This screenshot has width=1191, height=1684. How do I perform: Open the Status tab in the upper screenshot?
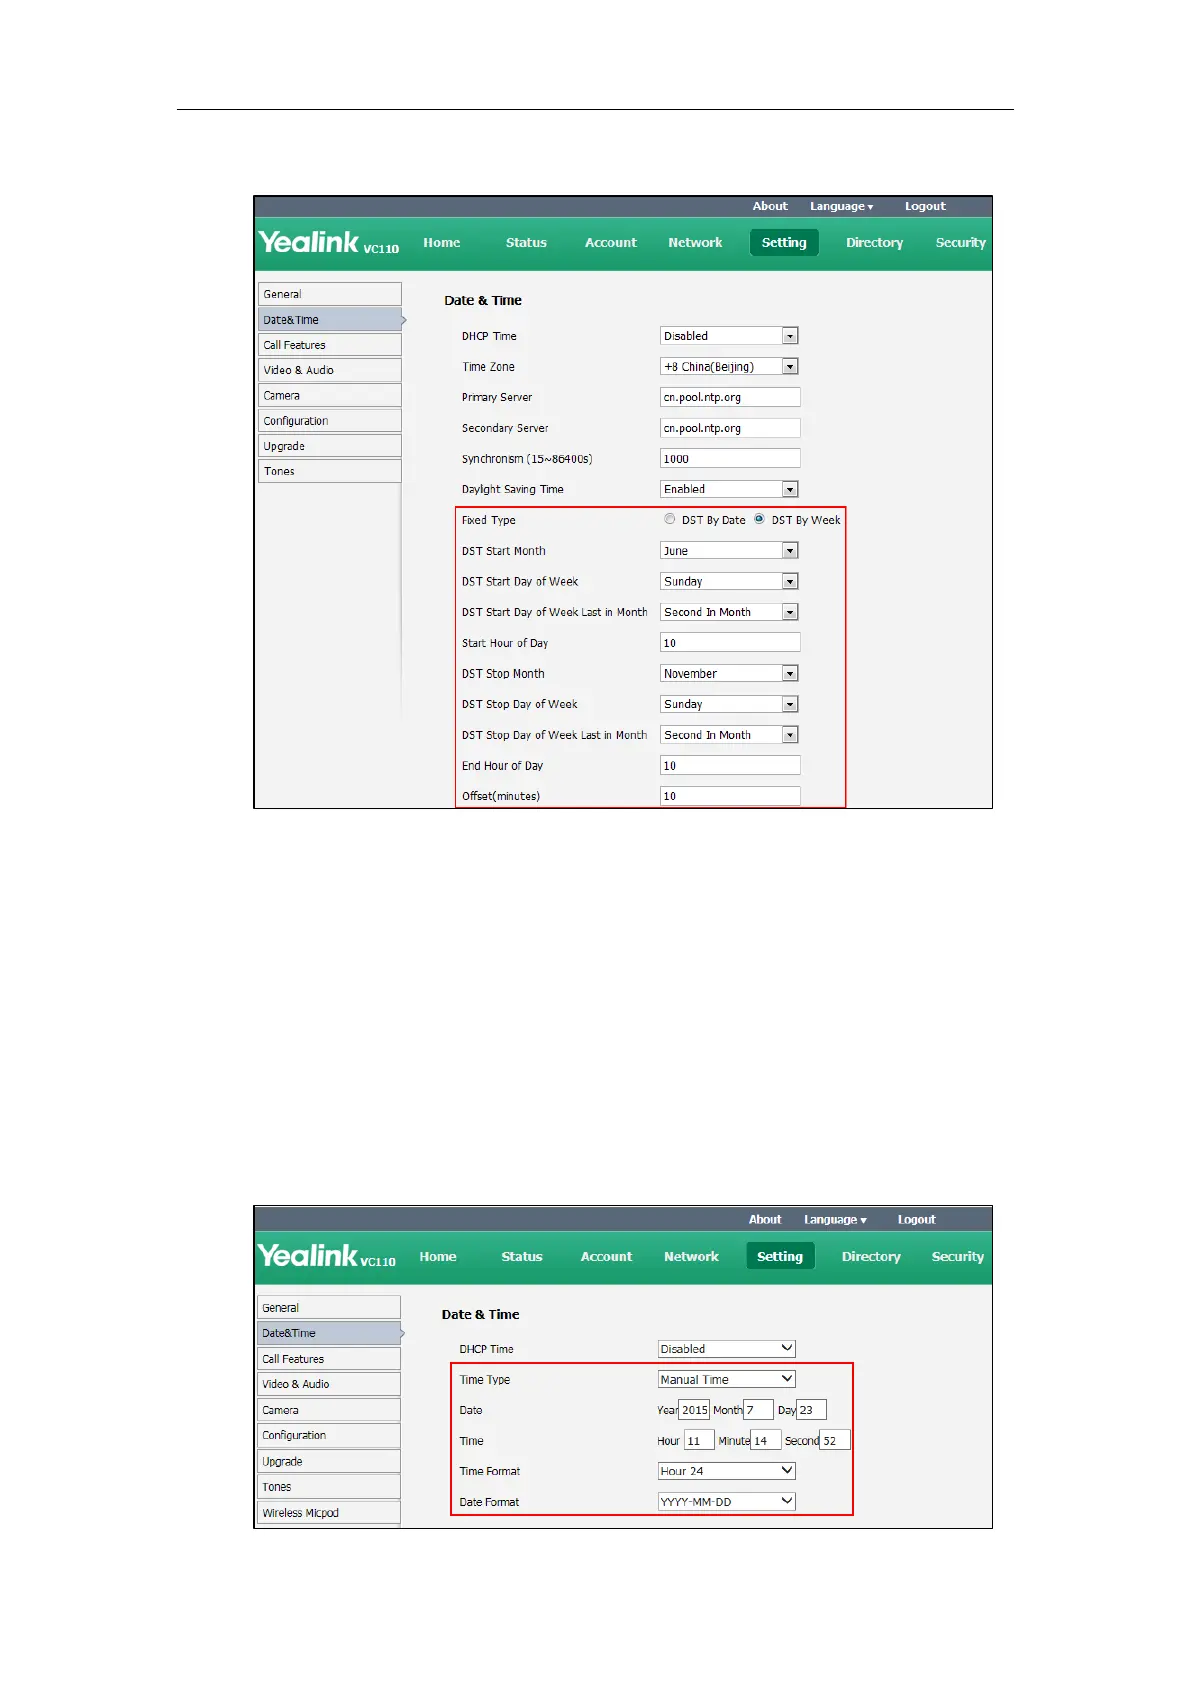(x=526, y=243)
